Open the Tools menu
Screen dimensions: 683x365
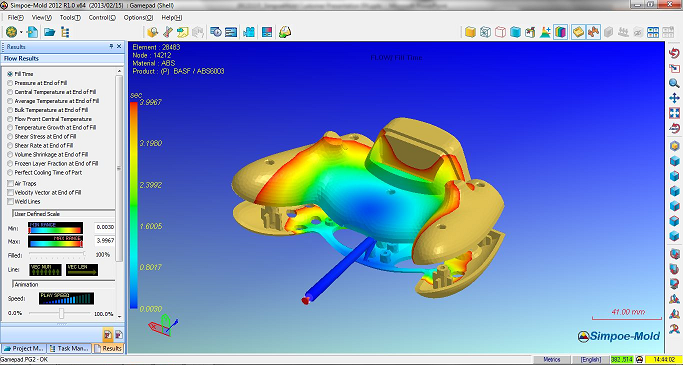(70, 17)
